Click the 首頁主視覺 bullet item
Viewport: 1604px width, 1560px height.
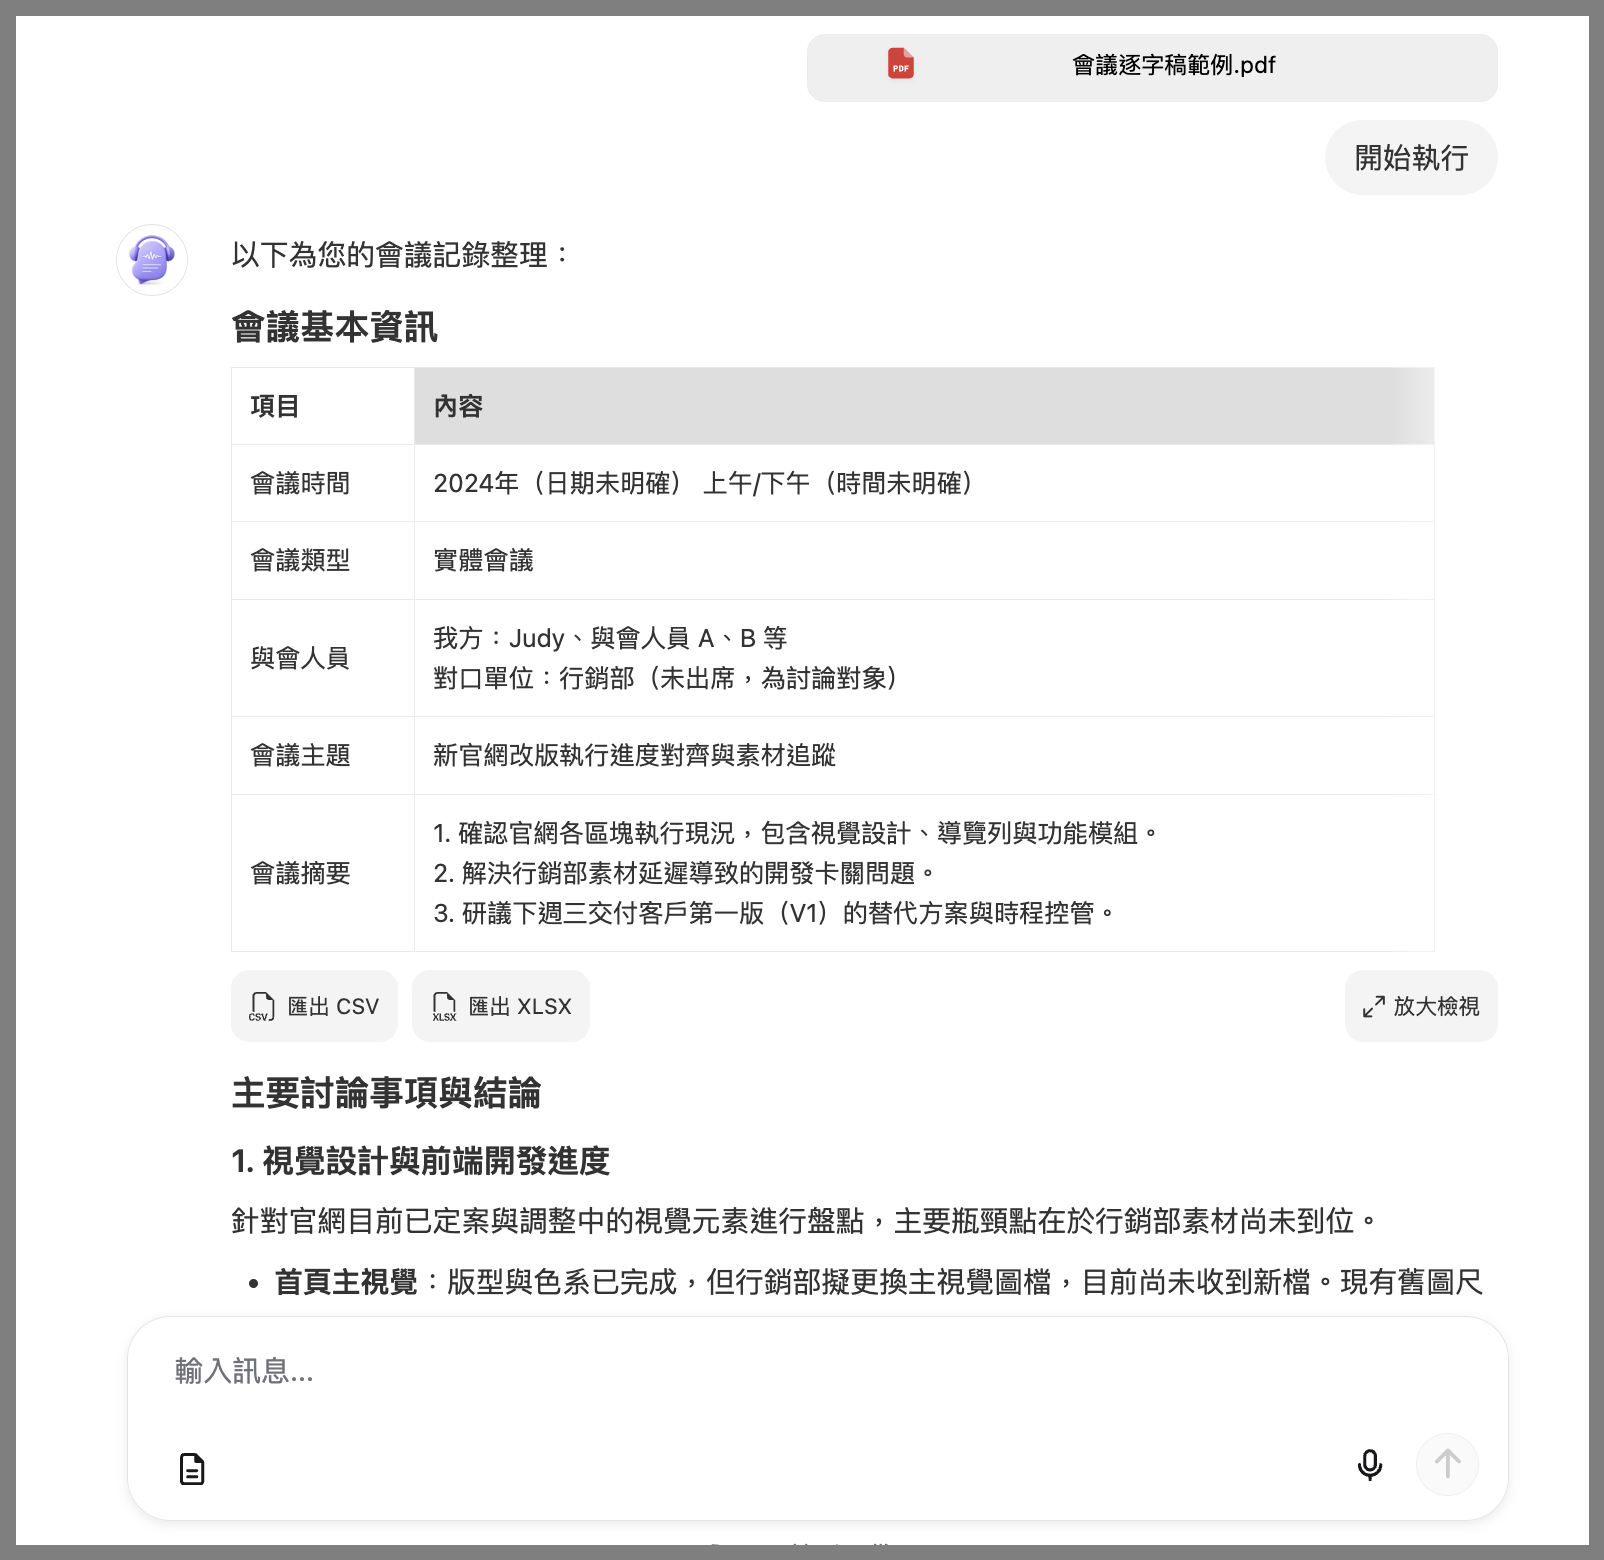click(346, 1282)
